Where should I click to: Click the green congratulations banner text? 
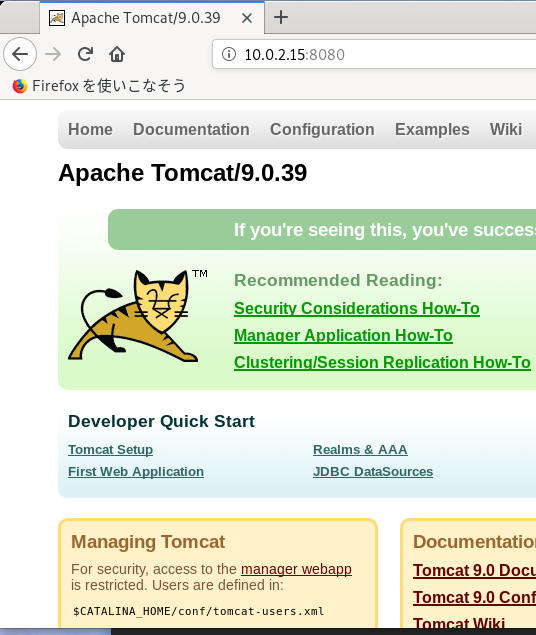pos(385,230)
